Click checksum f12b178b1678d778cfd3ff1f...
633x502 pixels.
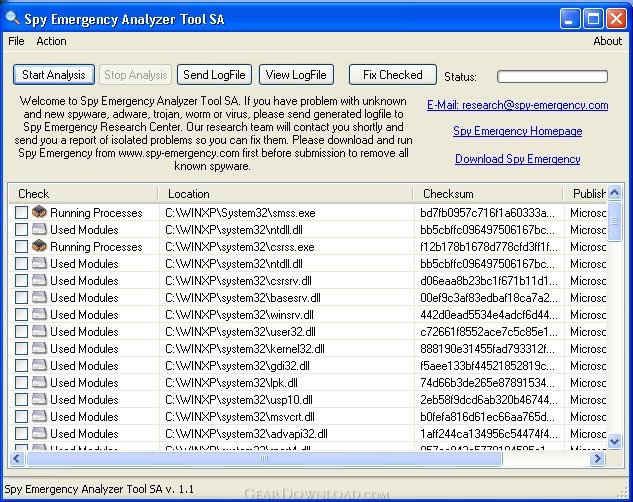488,247
